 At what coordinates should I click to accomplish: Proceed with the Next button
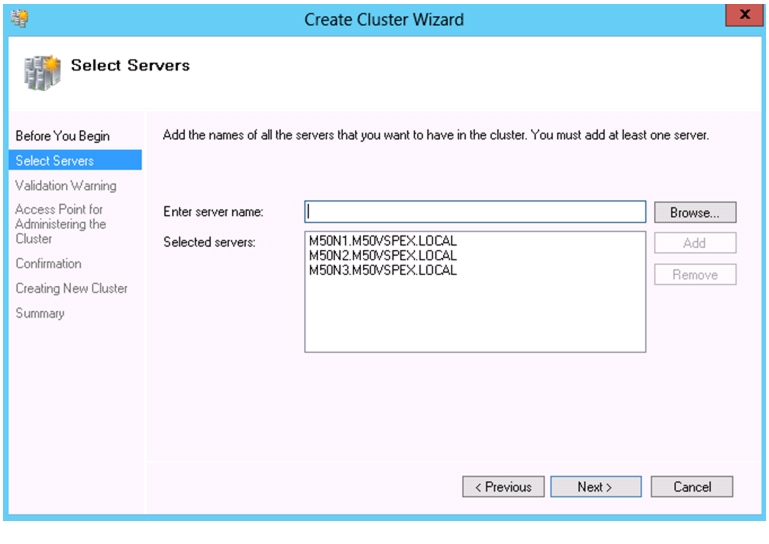595,487
